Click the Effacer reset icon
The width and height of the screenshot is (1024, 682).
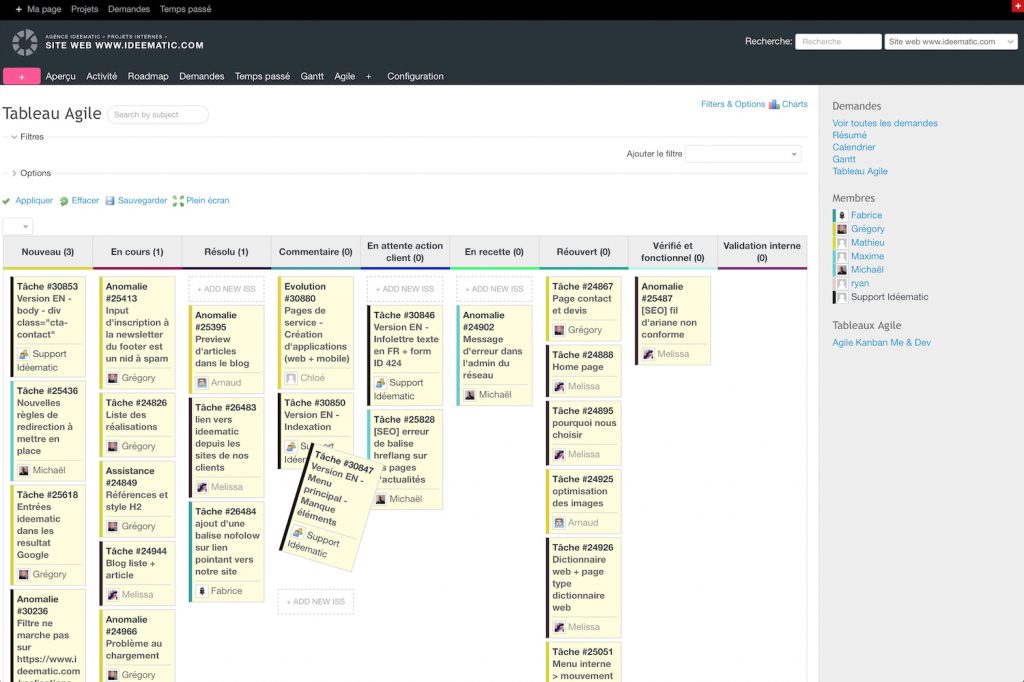[x=64, y=201]
